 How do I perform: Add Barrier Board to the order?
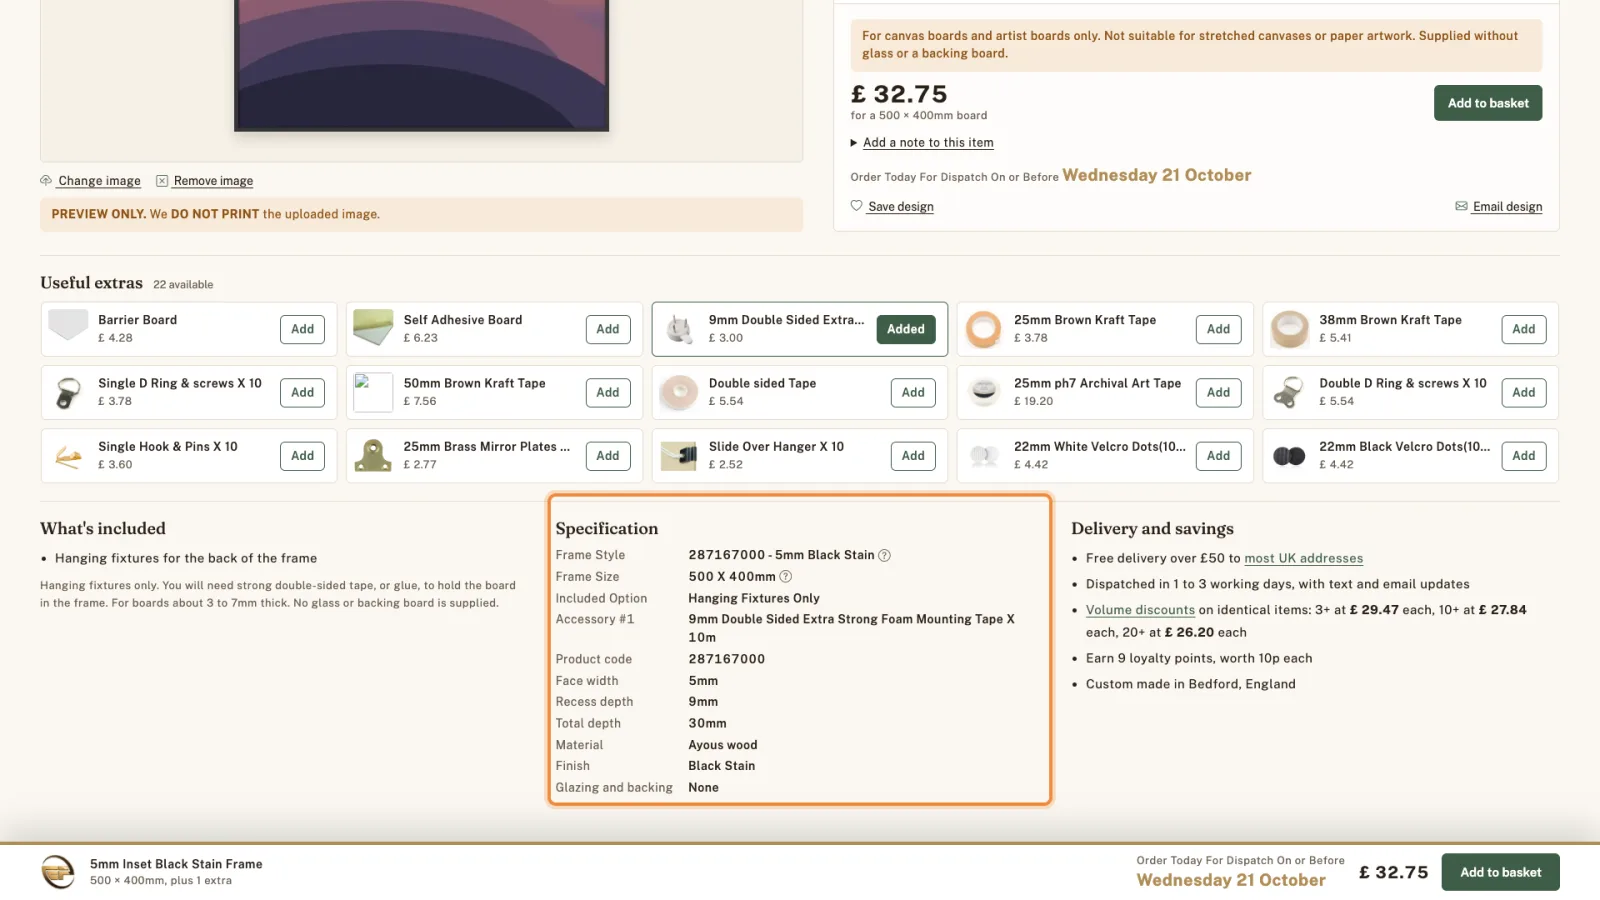(302, 329)
